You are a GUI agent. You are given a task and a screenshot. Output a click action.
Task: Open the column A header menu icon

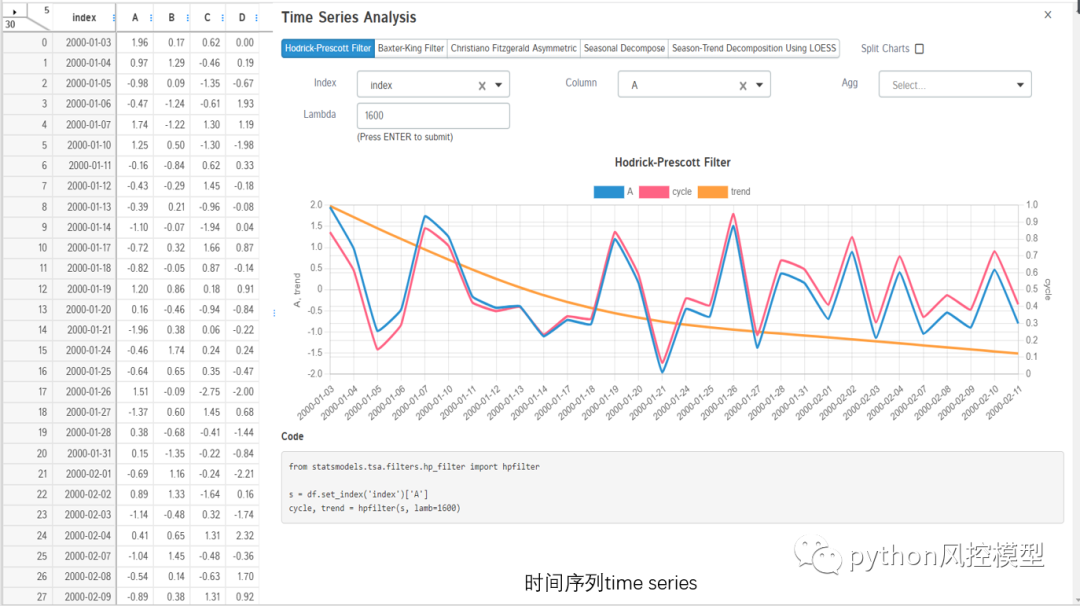pos(151,18)
